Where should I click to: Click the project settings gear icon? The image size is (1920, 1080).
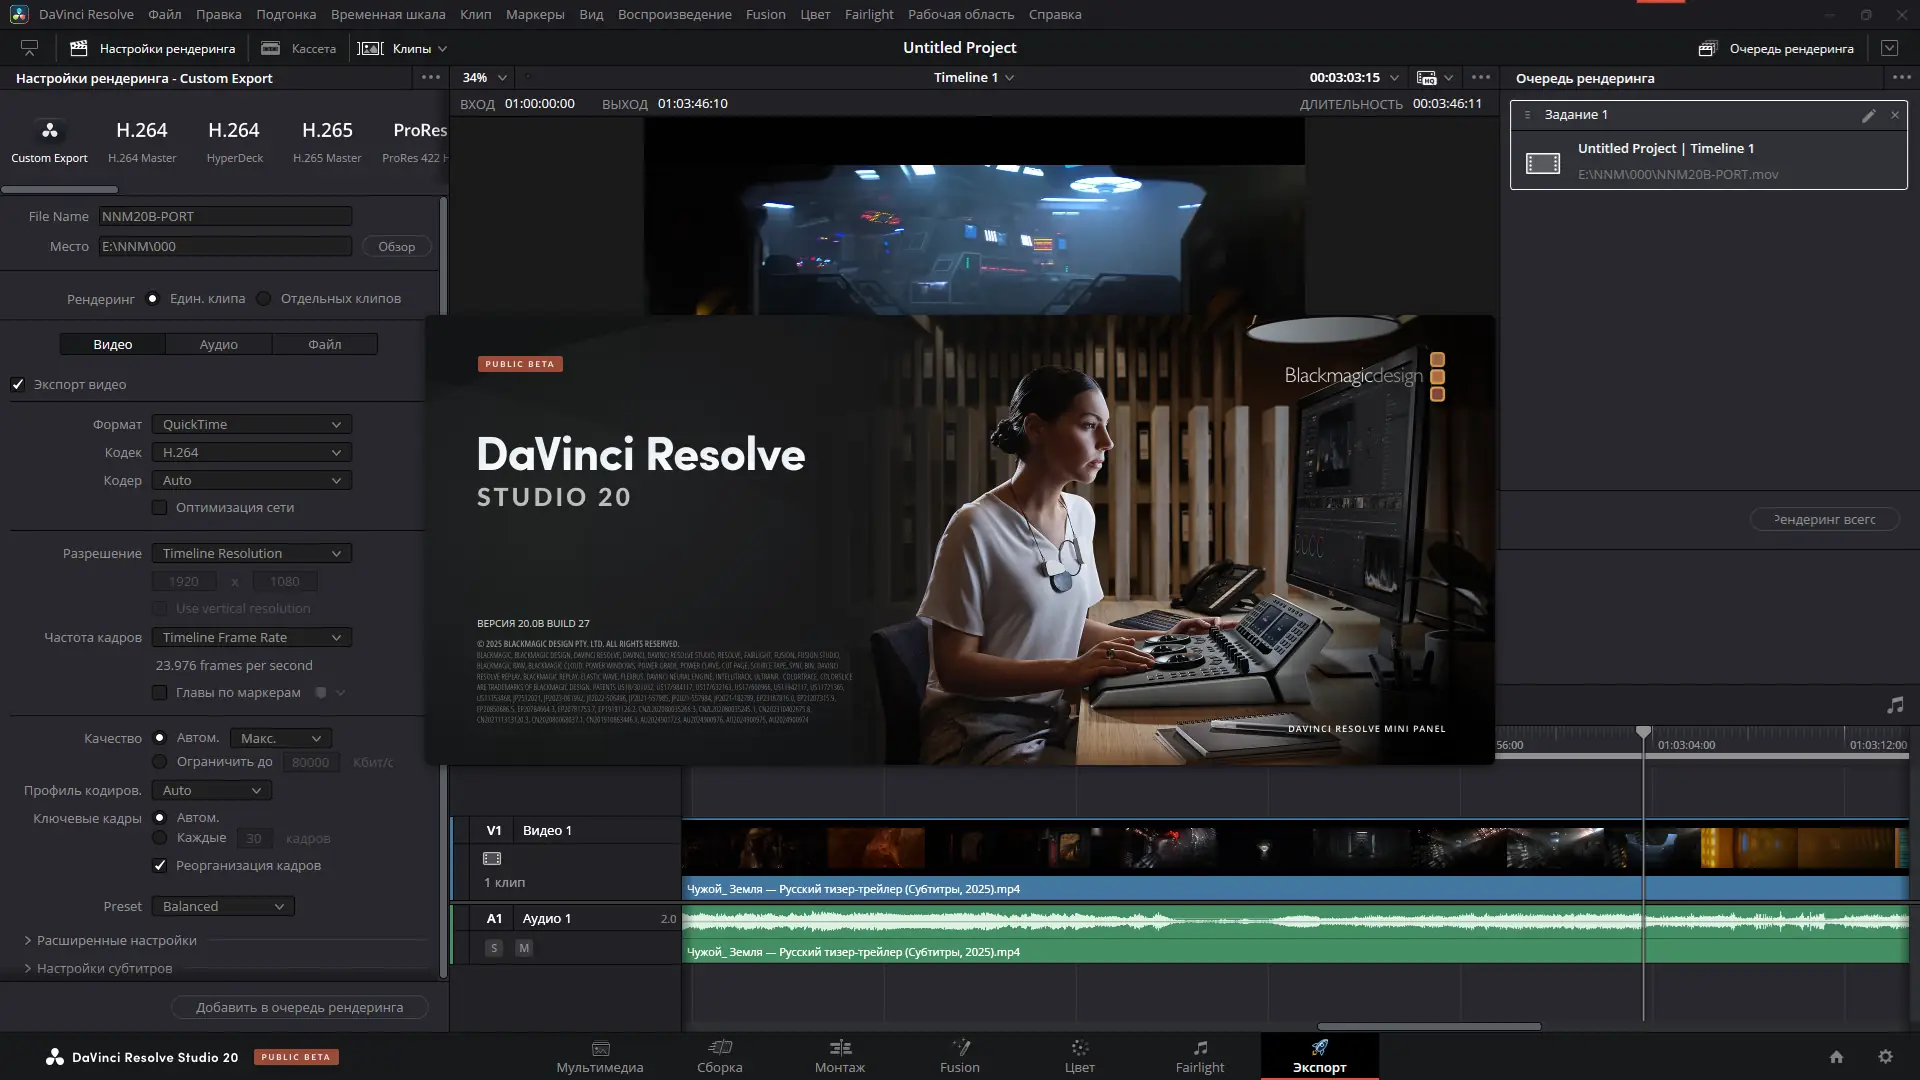pos(1885,1057)
